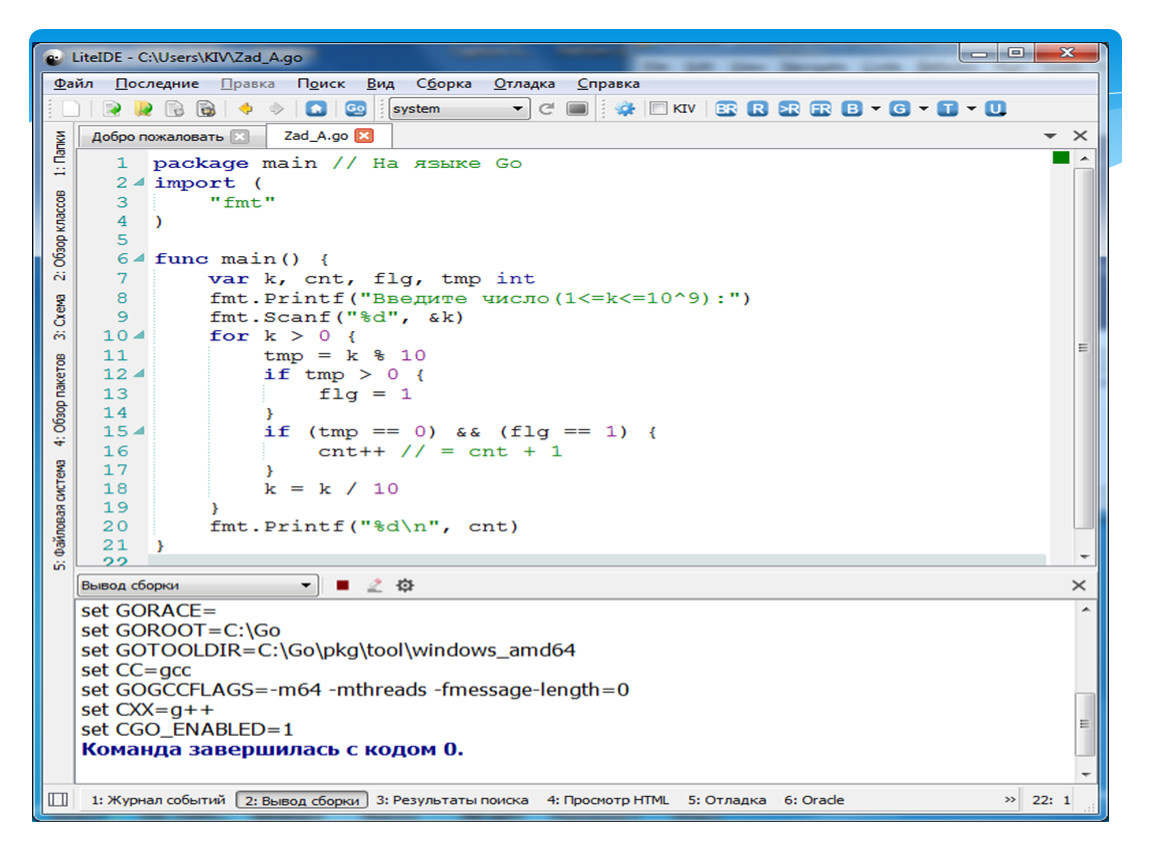Click the New file toolbar icon

71,109
